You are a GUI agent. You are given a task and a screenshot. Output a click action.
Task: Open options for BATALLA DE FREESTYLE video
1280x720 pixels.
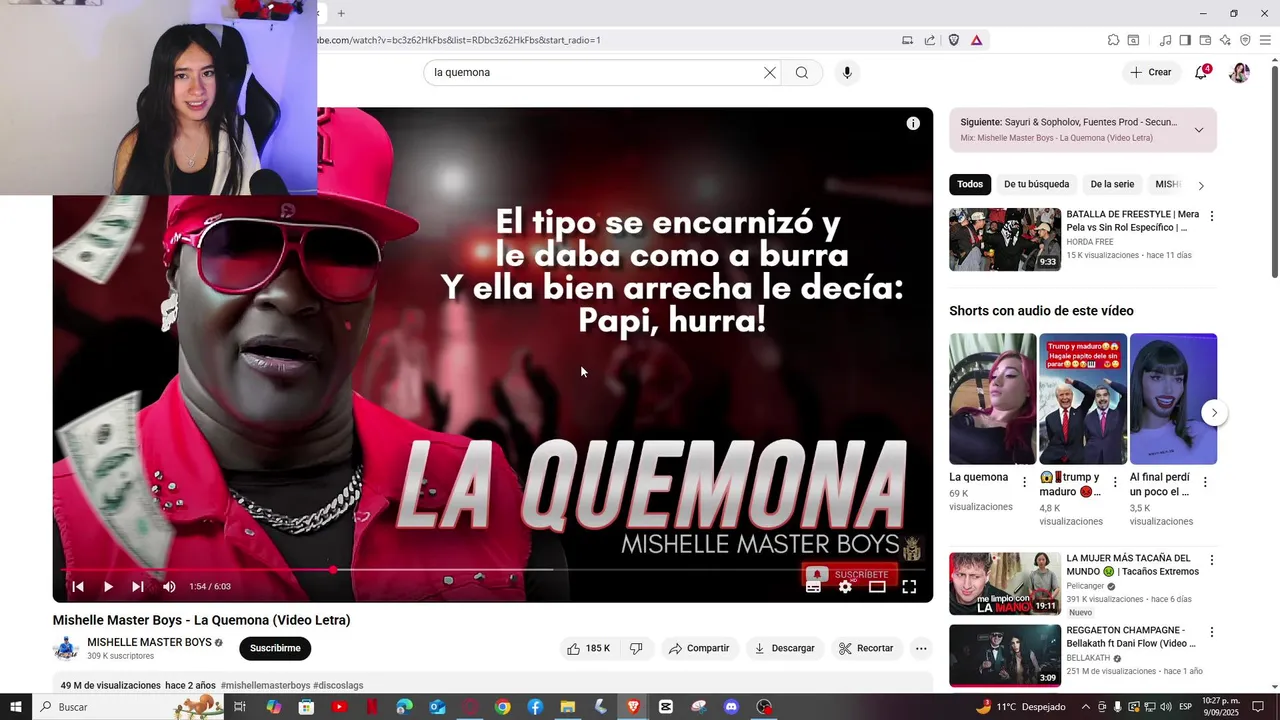[x=1212, y=216]
